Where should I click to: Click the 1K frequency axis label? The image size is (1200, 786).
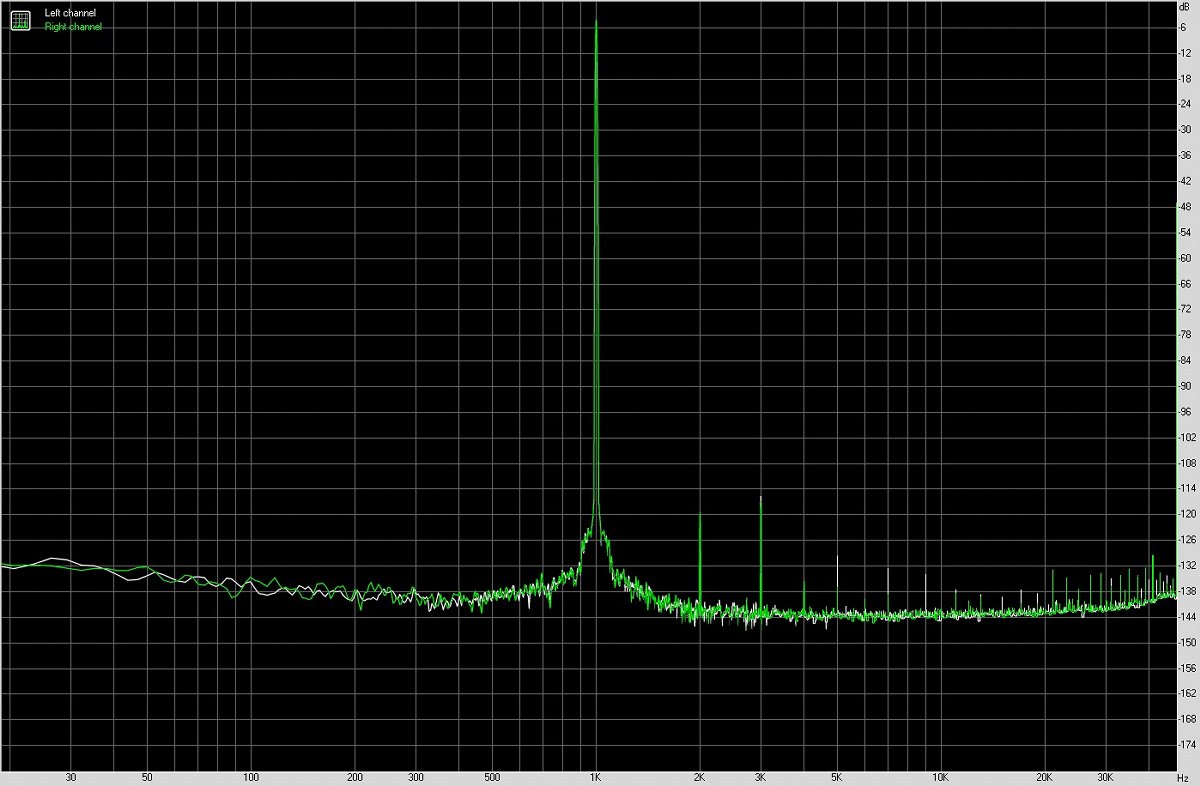click(x=596, y=776)
